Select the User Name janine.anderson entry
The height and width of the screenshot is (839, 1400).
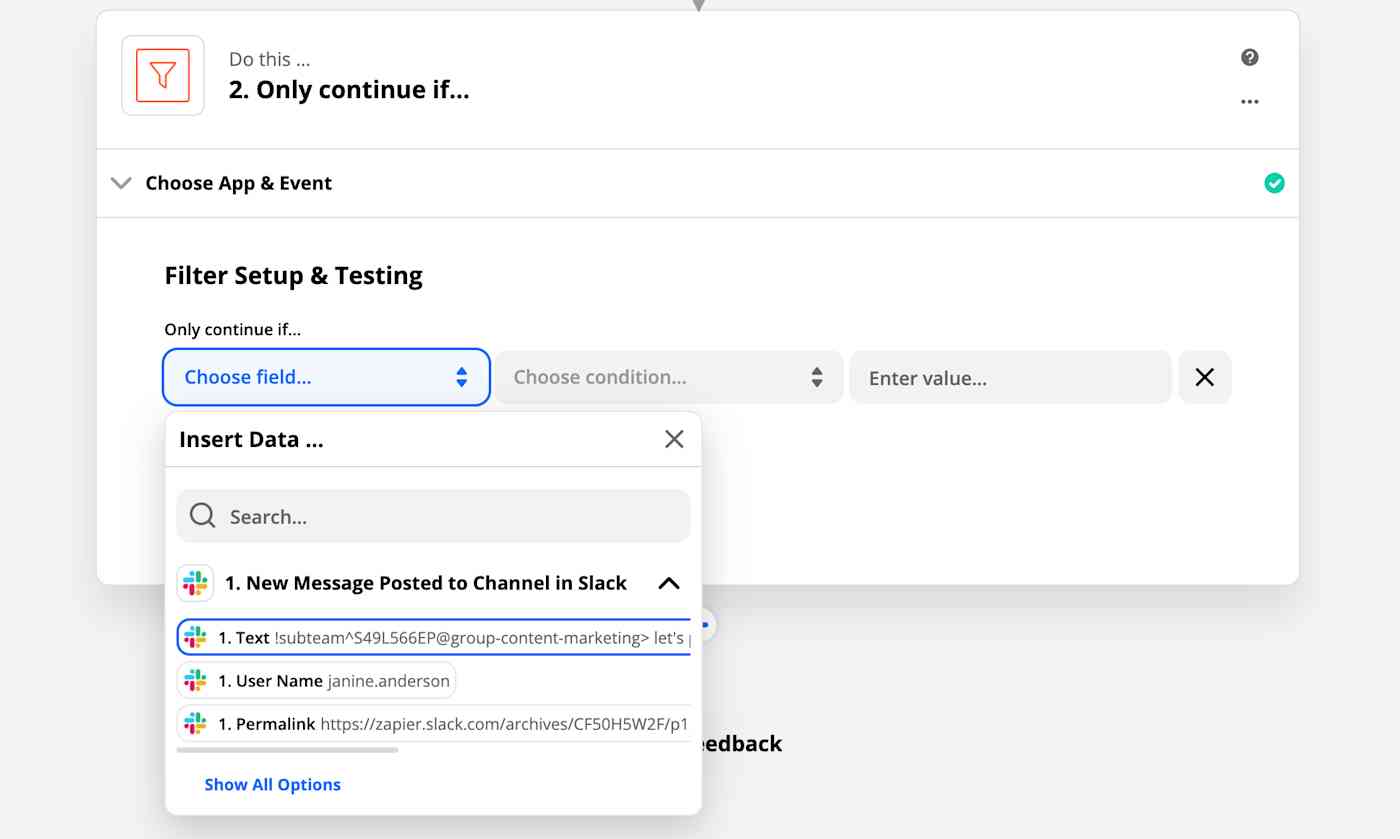[x=316, y=680]
